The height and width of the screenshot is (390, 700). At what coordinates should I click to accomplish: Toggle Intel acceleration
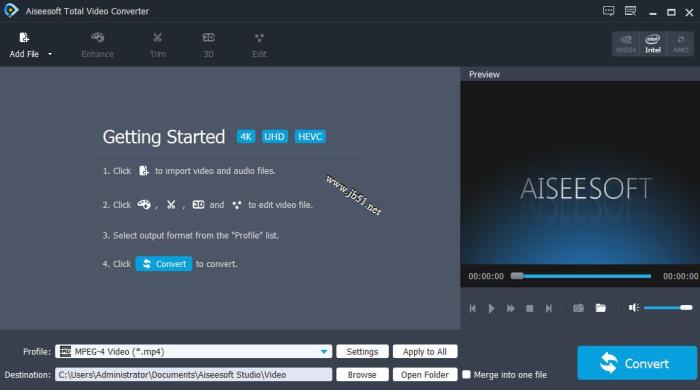pos(653,44)
